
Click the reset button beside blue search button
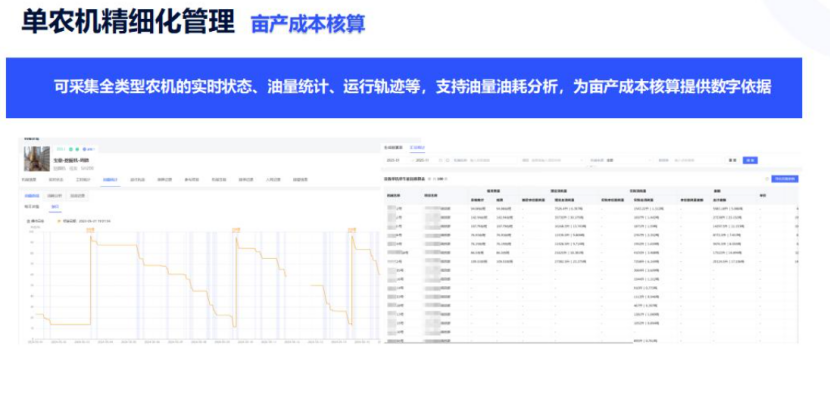tap(732, 160)
